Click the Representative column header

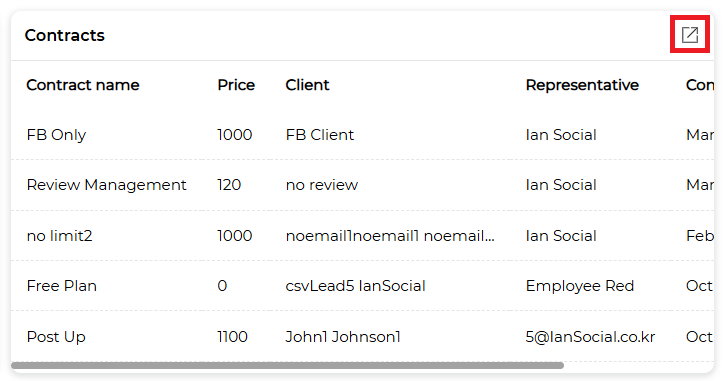(x=582, y=85)
